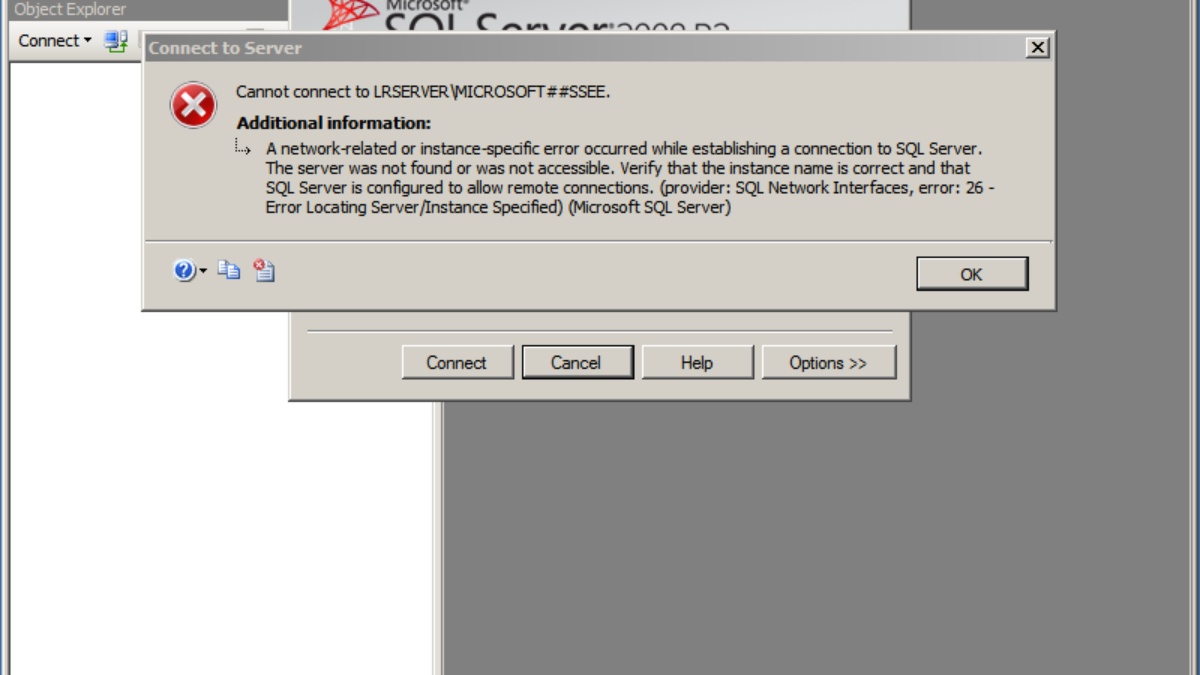Show technical details icon with red mark
This screenshot has height=675, width=1200.
coord(264,270)
